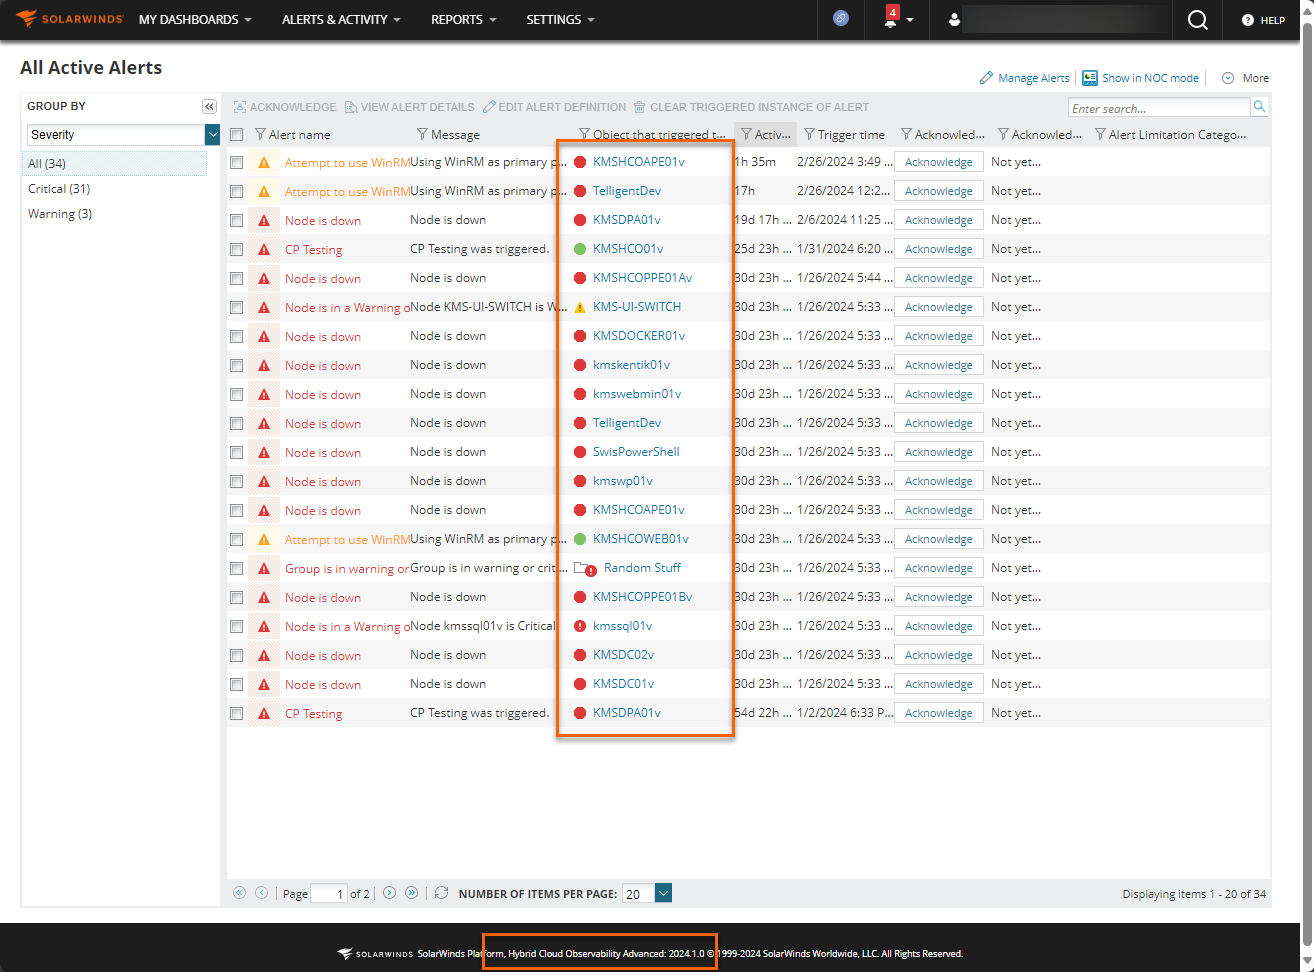The width and height of the screenshot is (1314, 972).
Task: Expand the More options menu
Action: point(1245,78)
